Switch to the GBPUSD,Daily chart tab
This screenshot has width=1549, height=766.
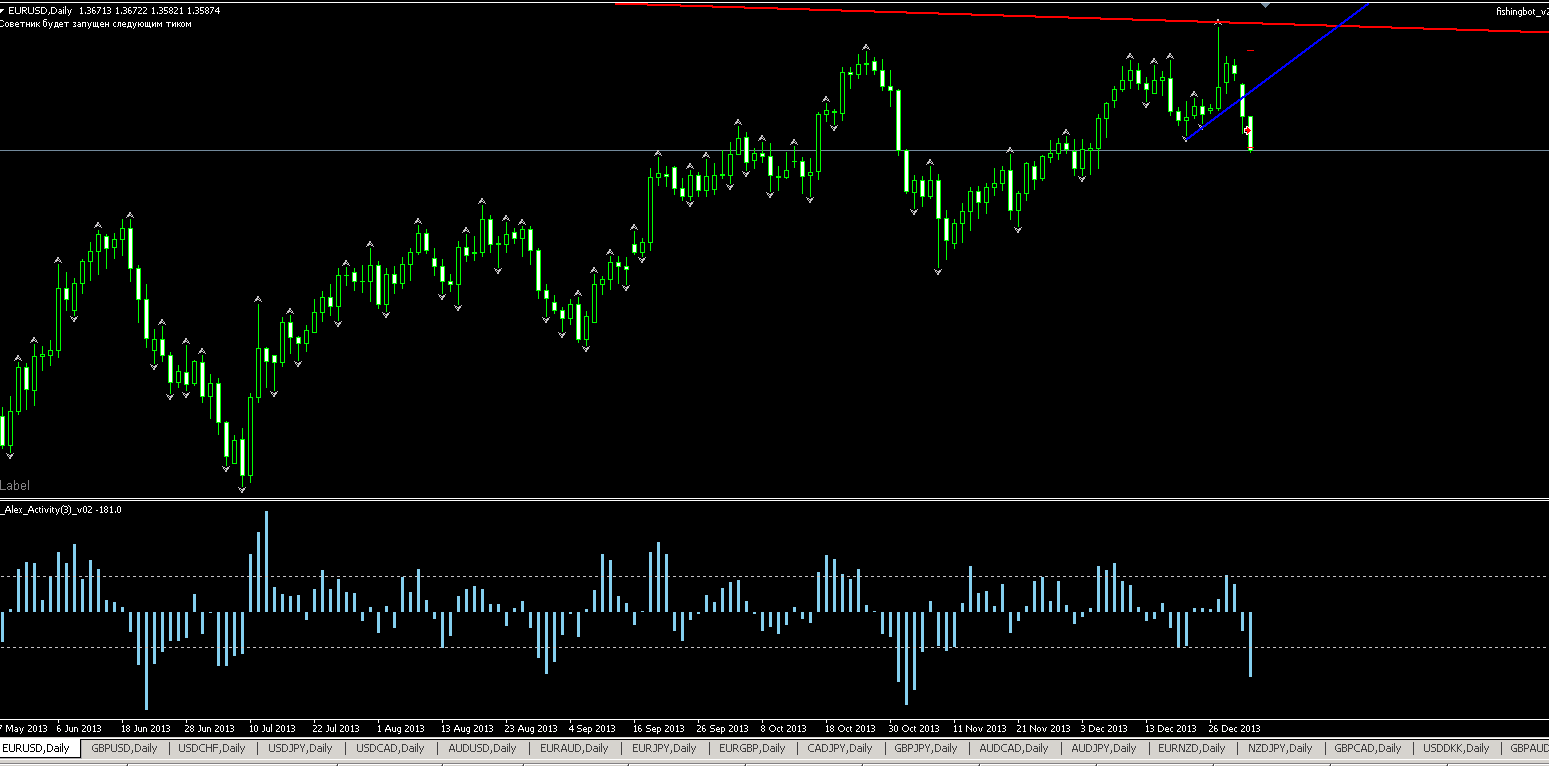(x=124, y=748)
